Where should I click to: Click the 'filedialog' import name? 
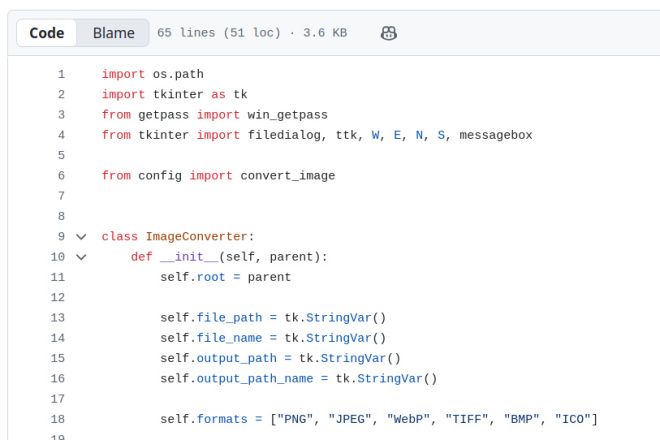284,135
